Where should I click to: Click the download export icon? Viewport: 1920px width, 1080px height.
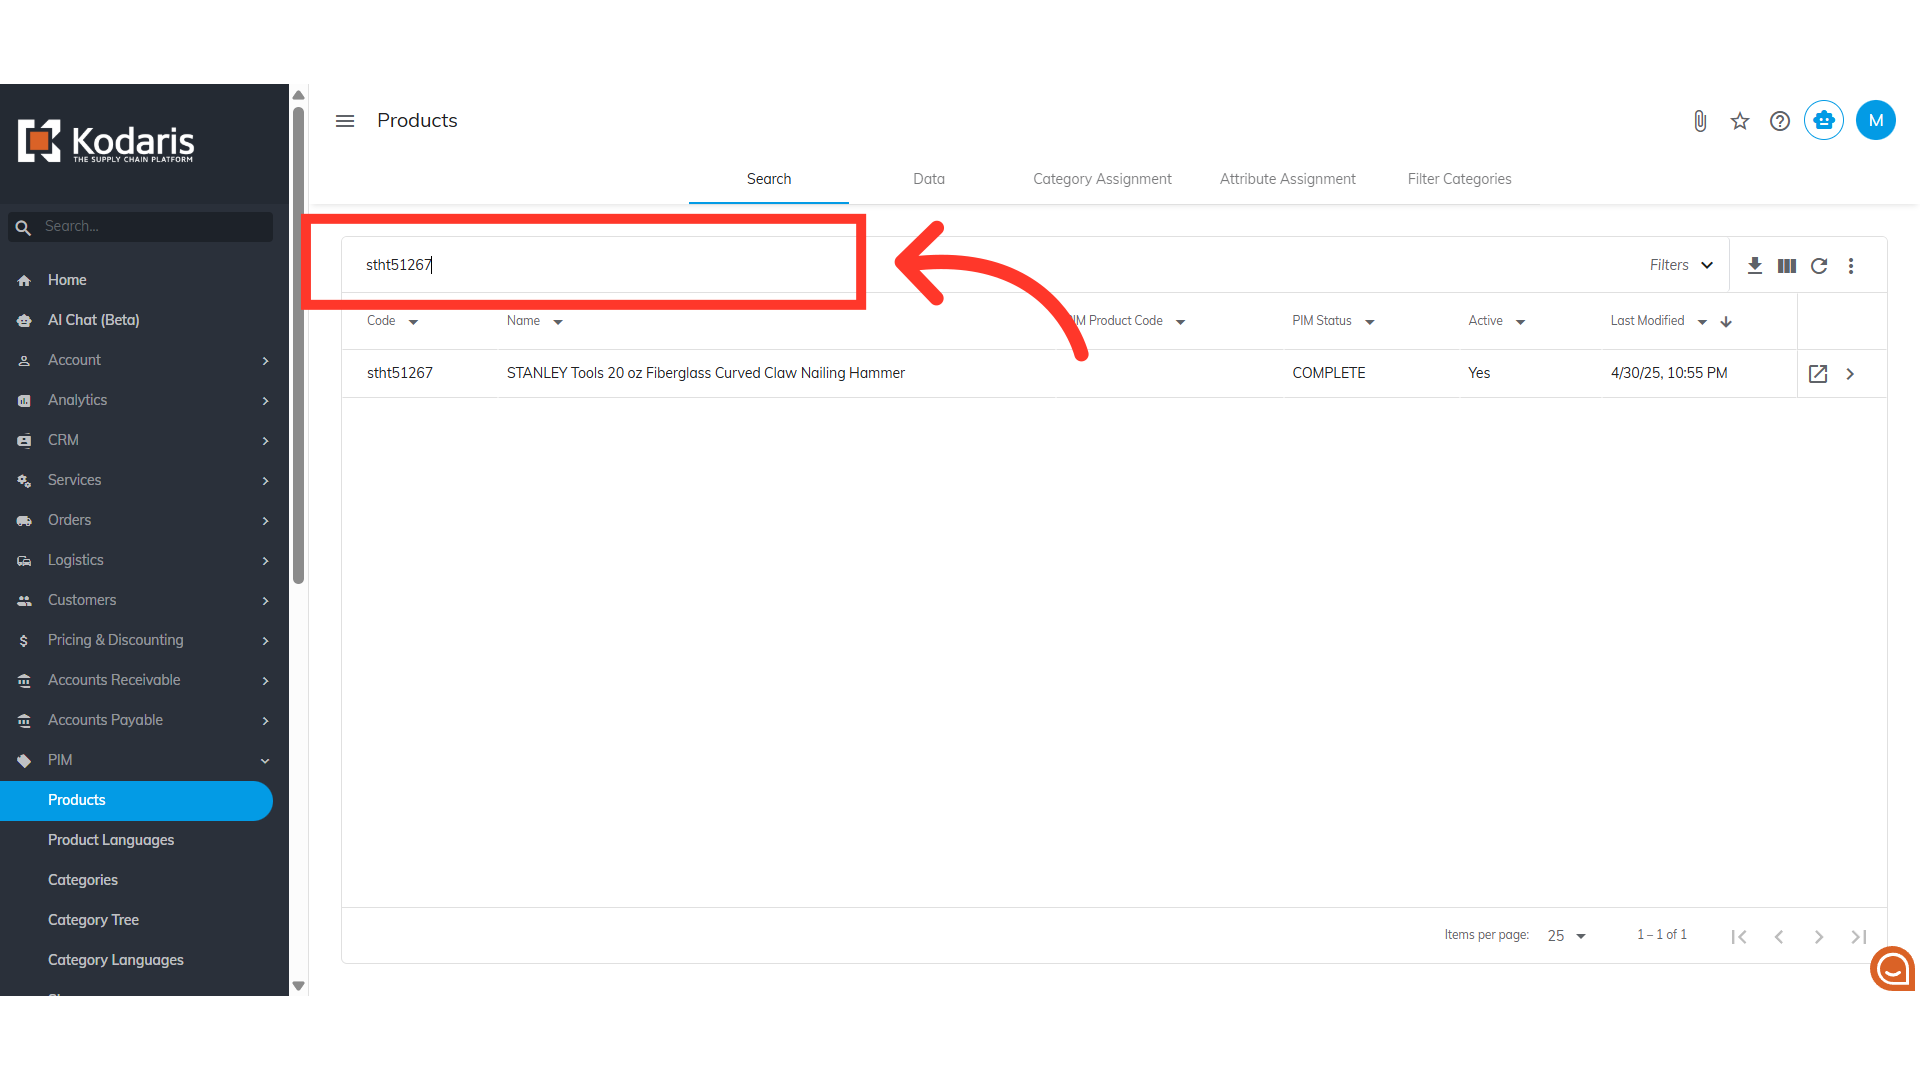click(1755, 265)
